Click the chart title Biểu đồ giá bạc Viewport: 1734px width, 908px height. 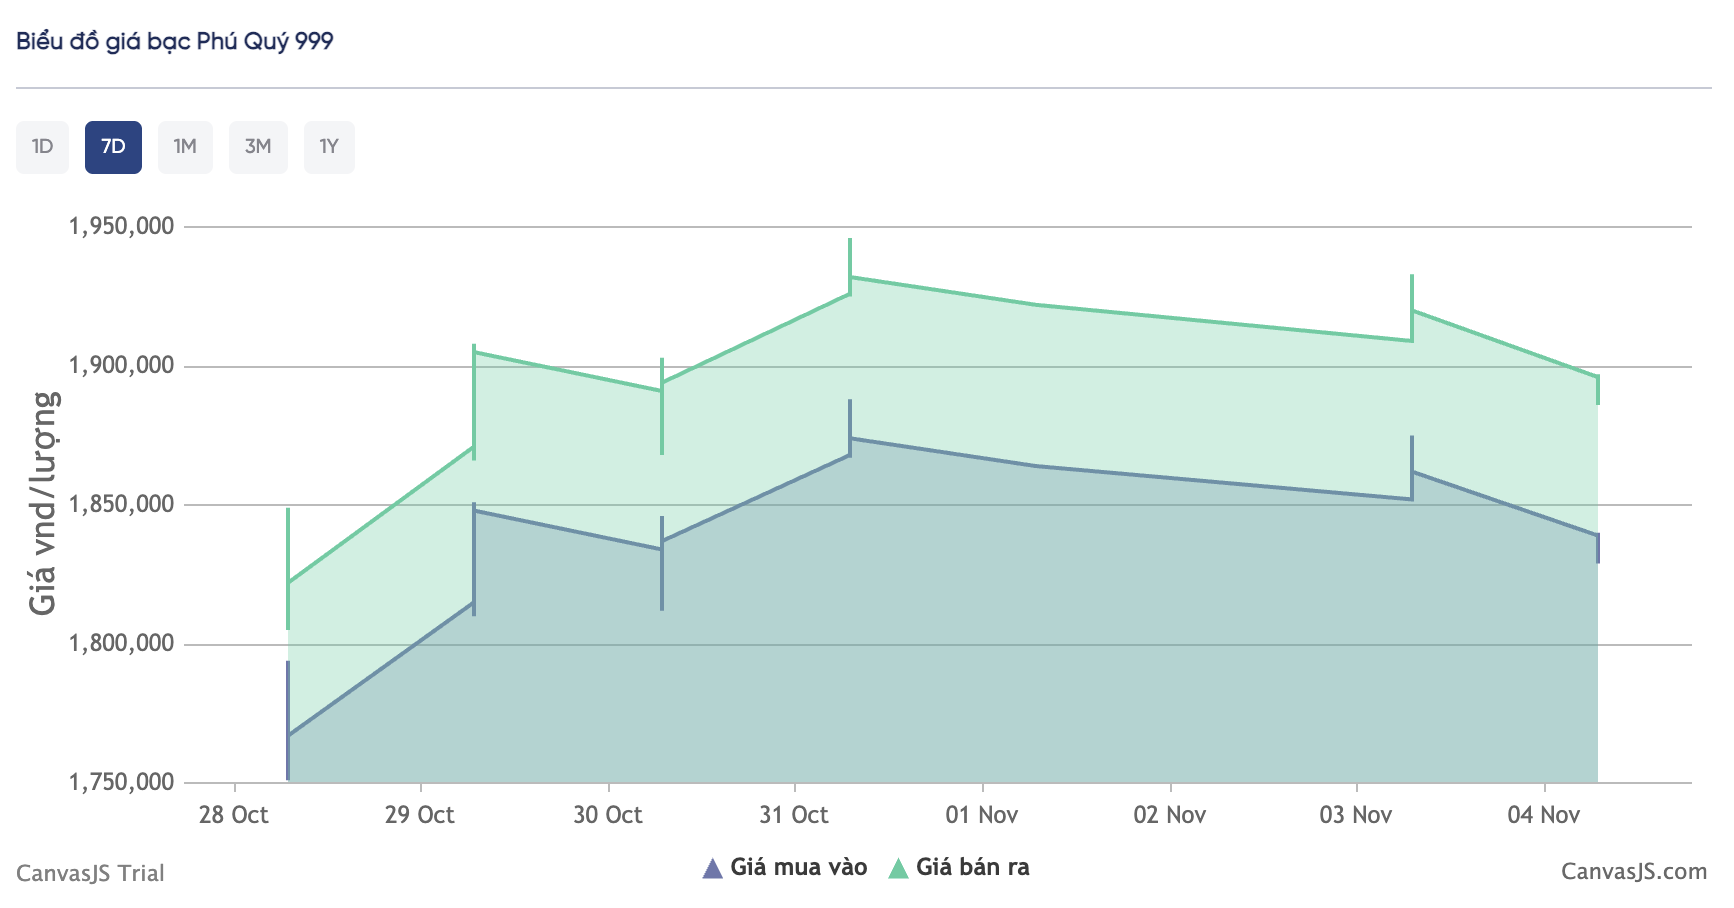(x=175, y=41)
